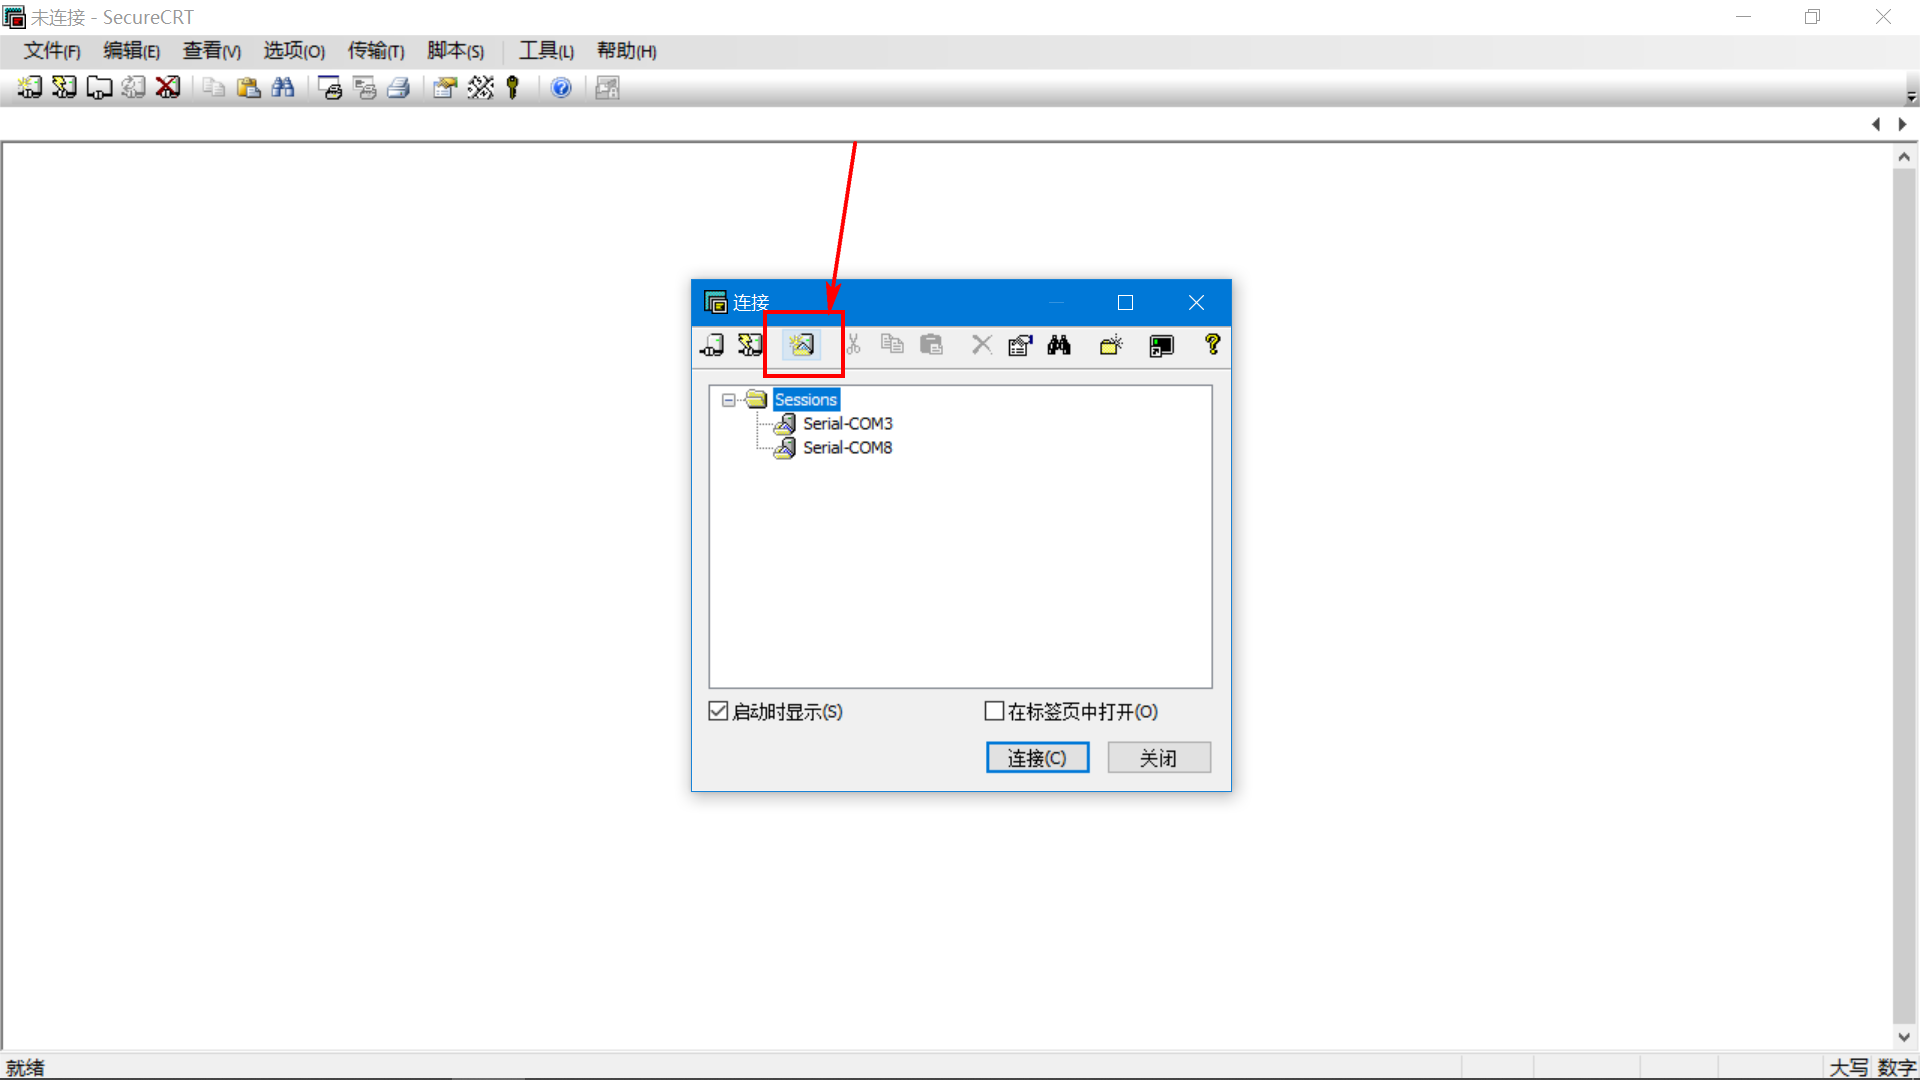Click the vertical scrollbar down arrow
The image size is (1920, 1080).
(x=1904, y=1038)
